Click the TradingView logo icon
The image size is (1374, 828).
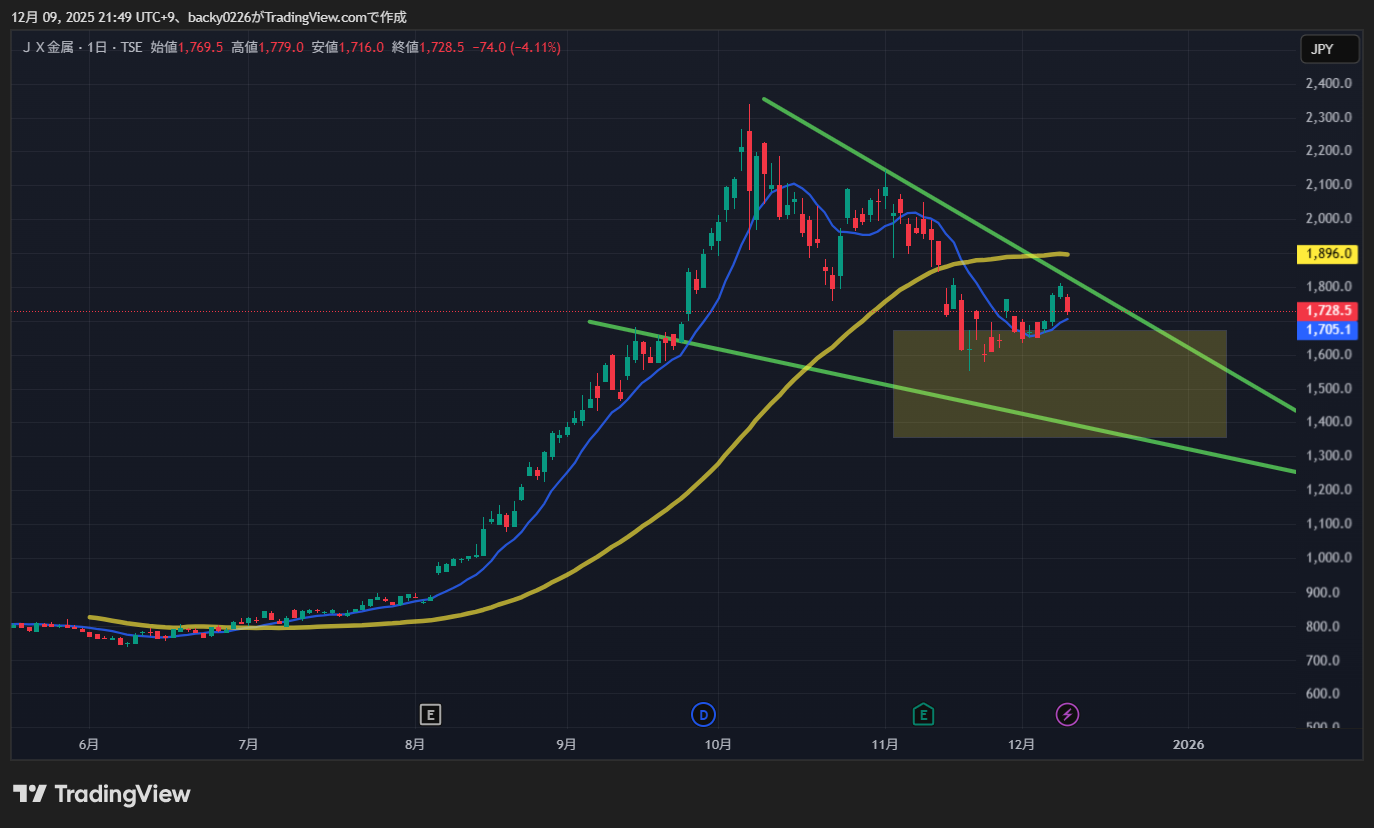tap(30, 794)
